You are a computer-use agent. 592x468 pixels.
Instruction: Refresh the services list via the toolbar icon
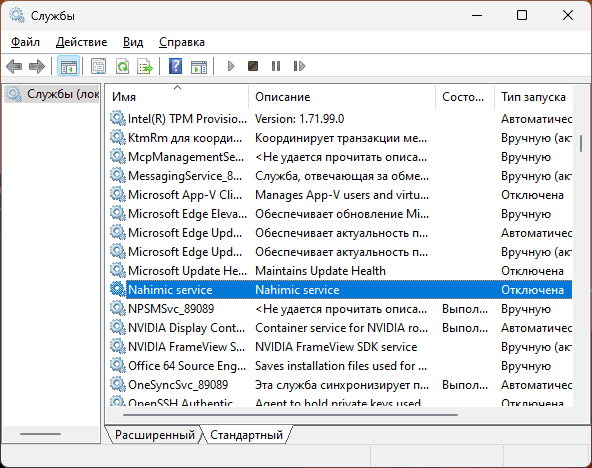(x=122, y=66)
